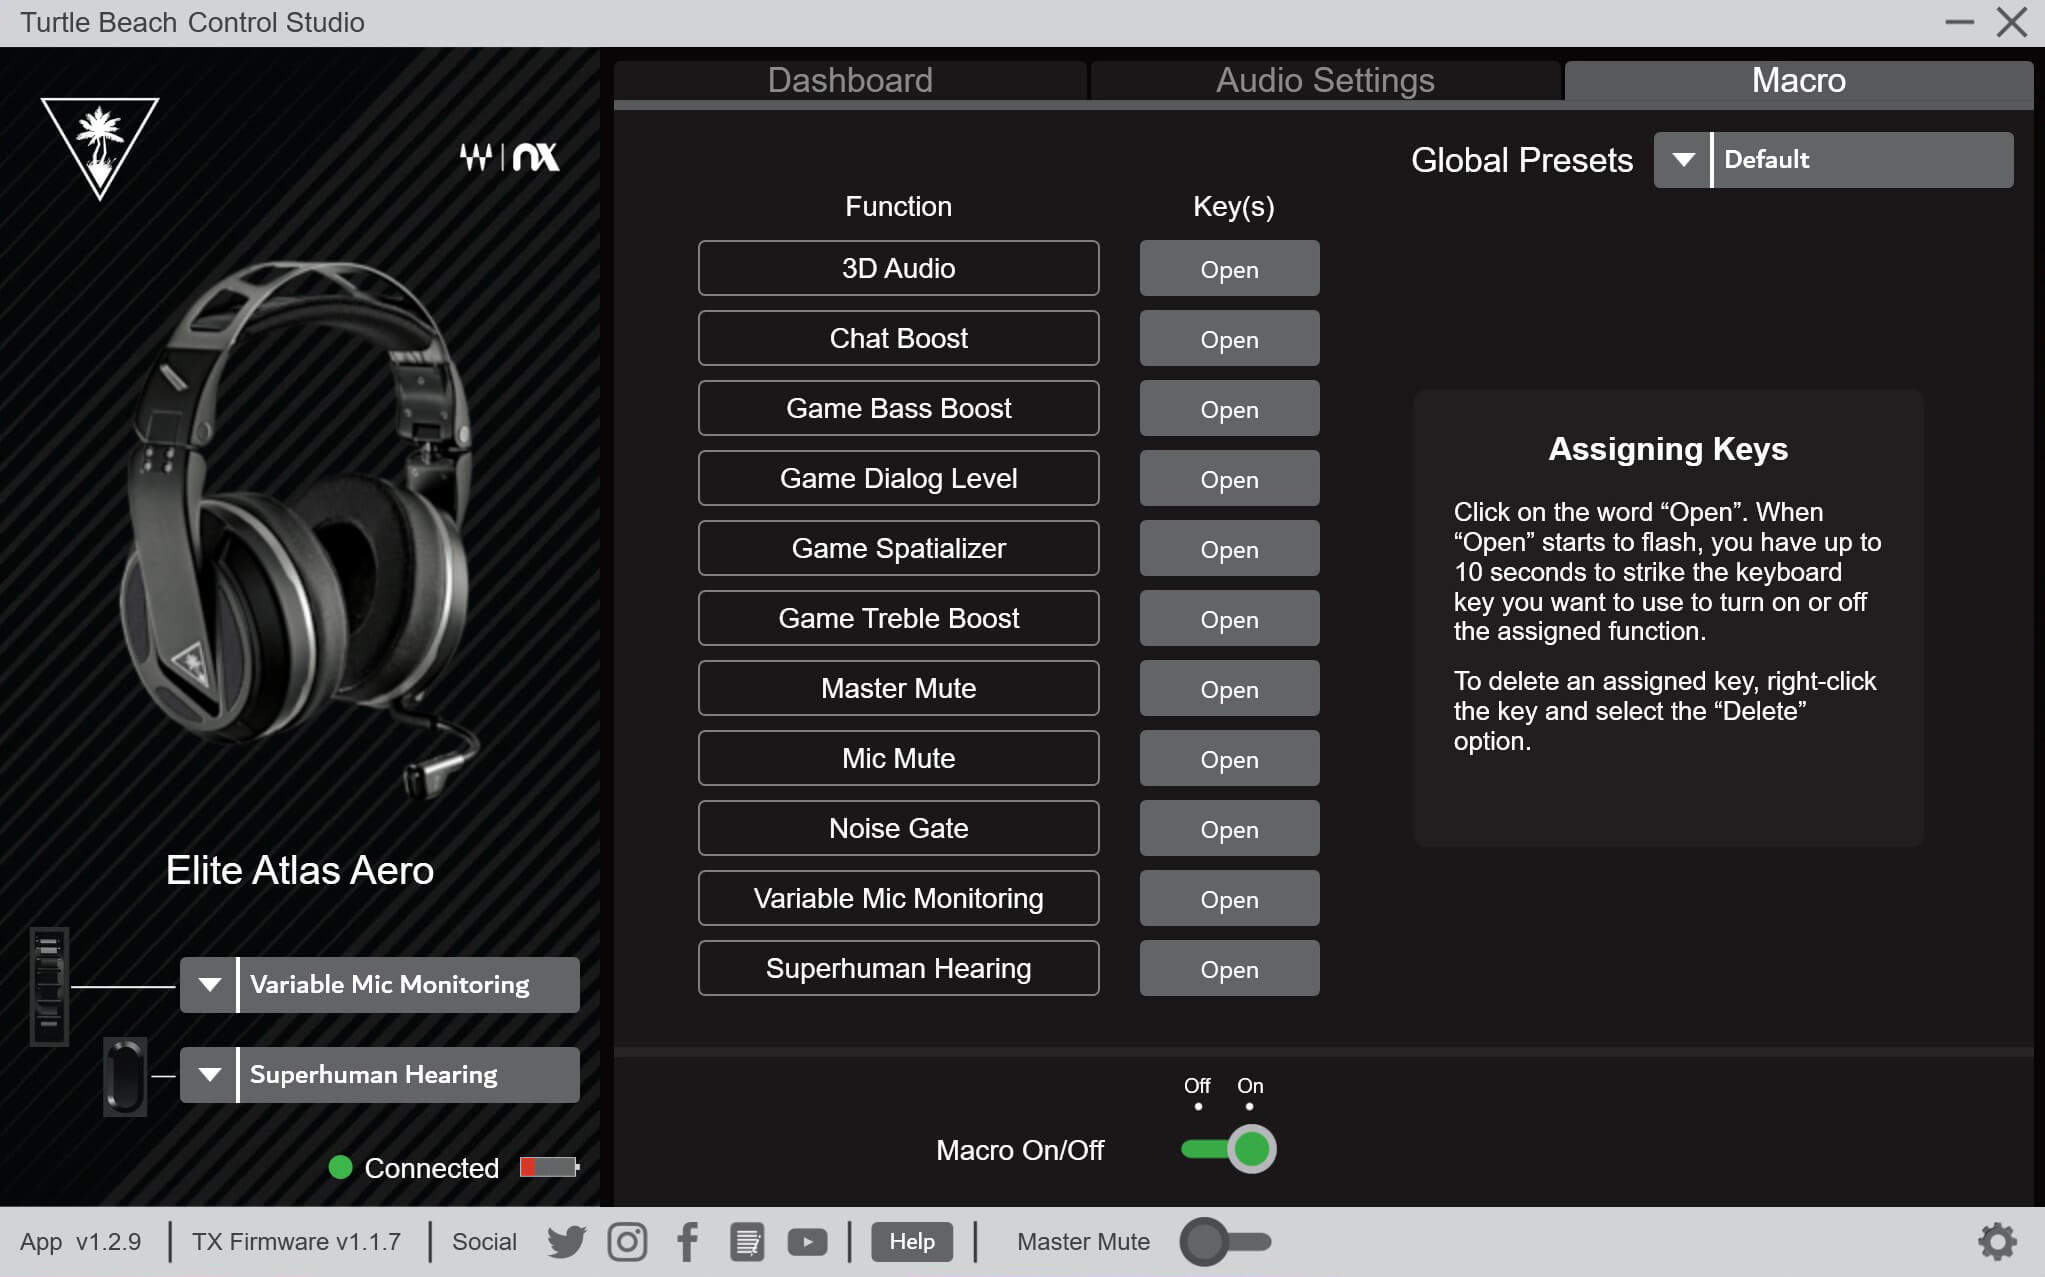Assign key for 3D Audio via Open
Screen dimensions: 2045x1277
(1229, 269)
